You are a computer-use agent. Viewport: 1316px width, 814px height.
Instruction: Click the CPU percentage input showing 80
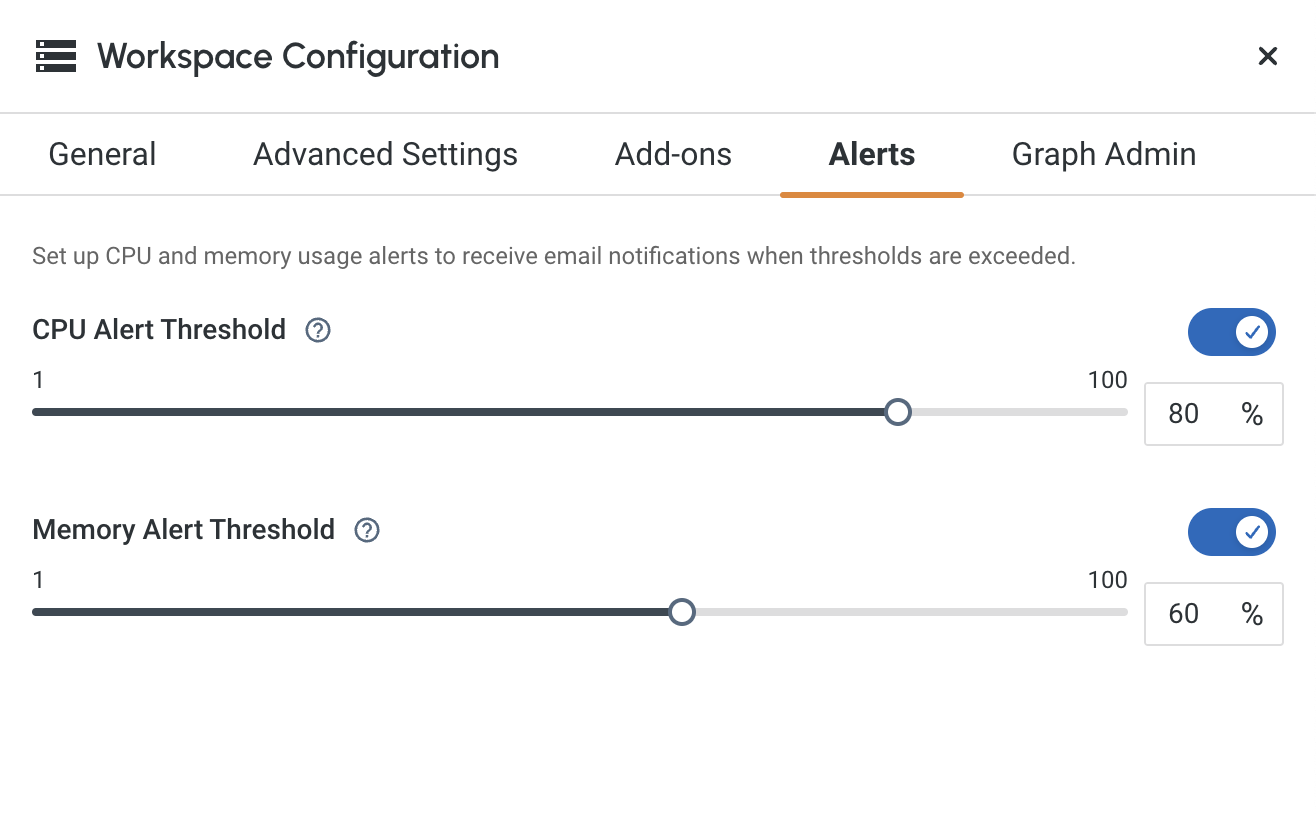[x=1185, y=414]
